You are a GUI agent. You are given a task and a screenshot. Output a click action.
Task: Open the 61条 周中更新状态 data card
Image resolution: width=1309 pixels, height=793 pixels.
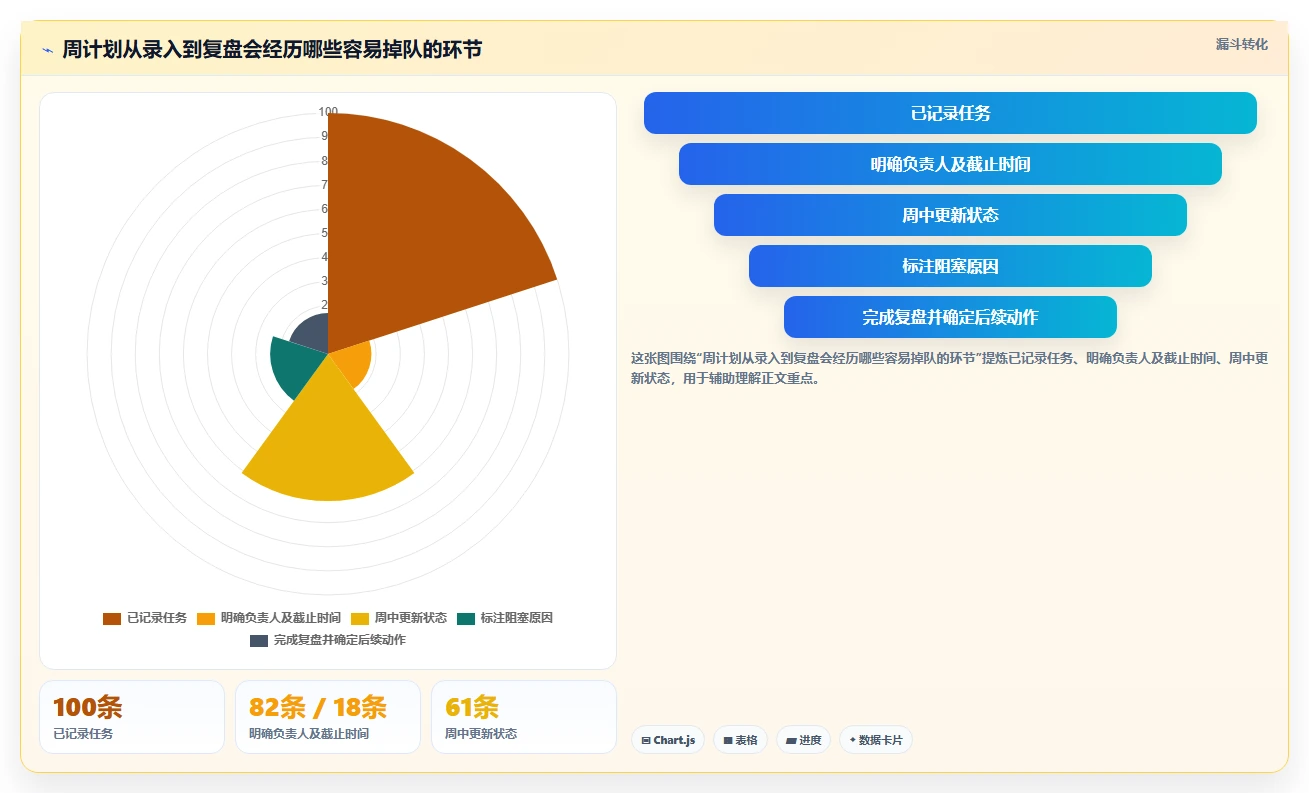click(x=524, y=717)
